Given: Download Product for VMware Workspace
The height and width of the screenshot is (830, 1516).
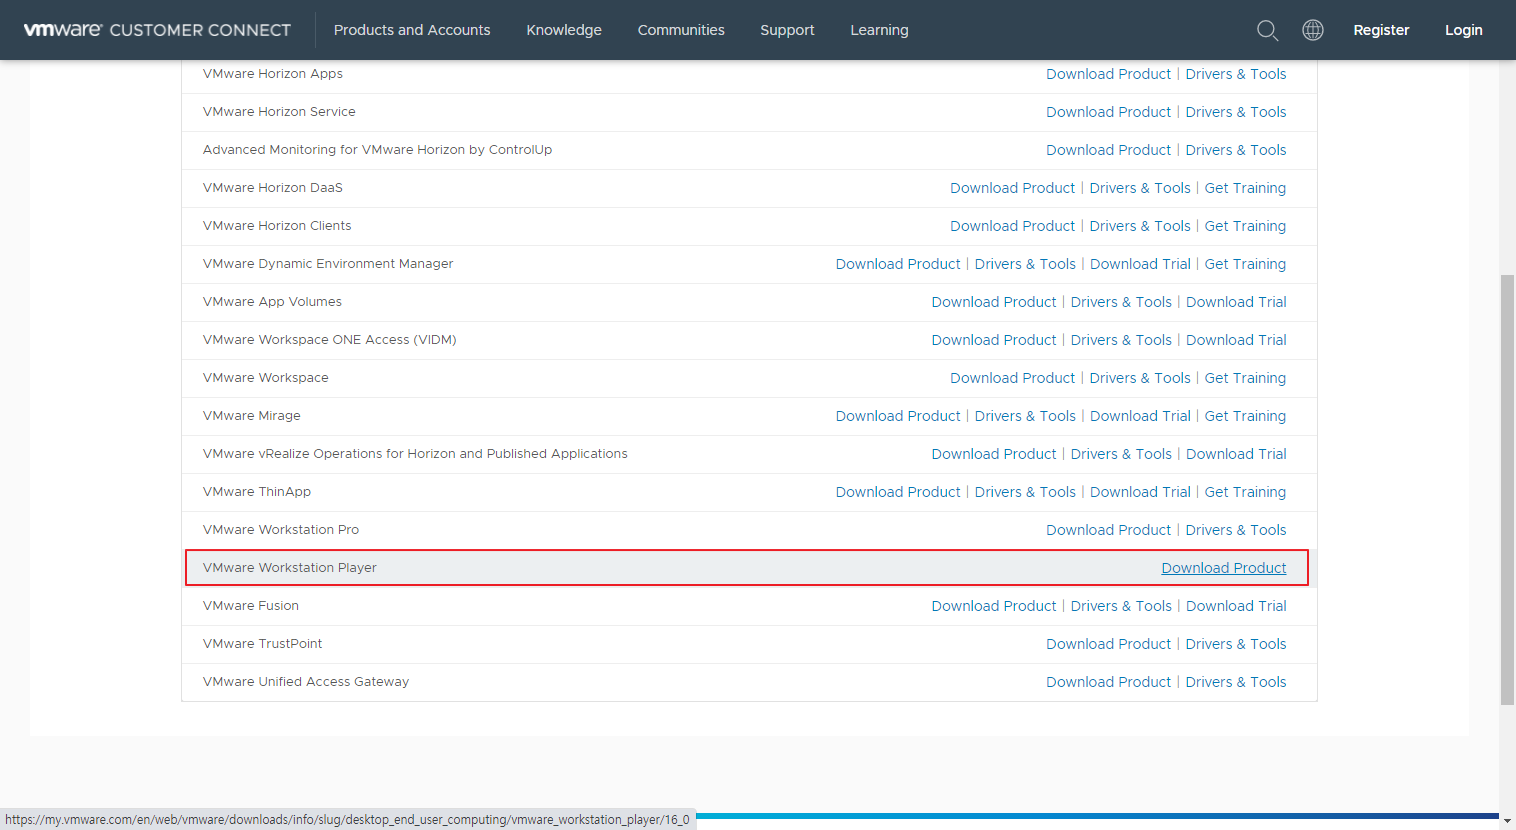Looking at the screenshot, I should tap(1013, 378).
